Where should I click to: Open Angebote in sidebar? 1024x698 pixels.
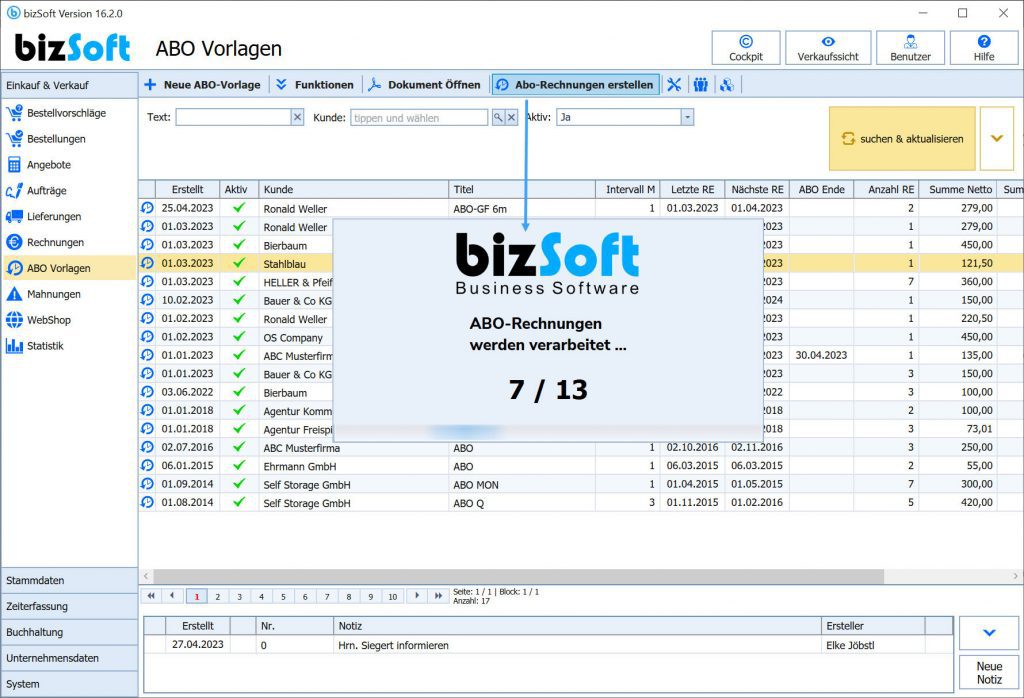[x=68, y=165]
